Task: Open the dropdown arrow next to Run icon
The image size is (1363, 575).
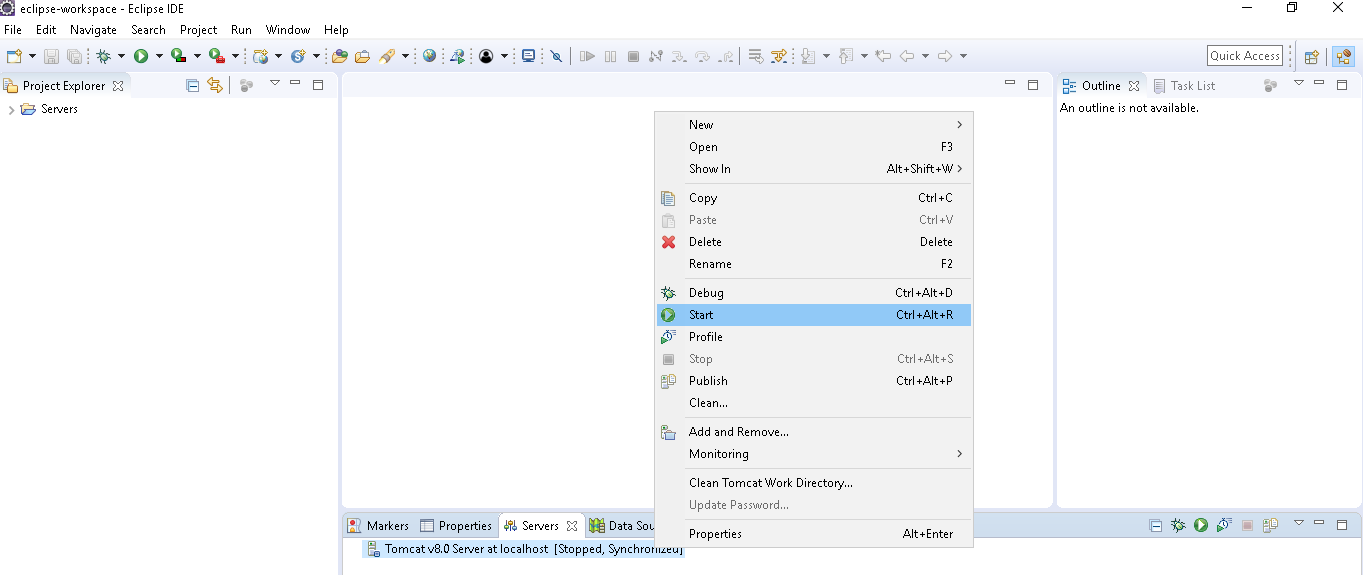Action: point(159,56)
